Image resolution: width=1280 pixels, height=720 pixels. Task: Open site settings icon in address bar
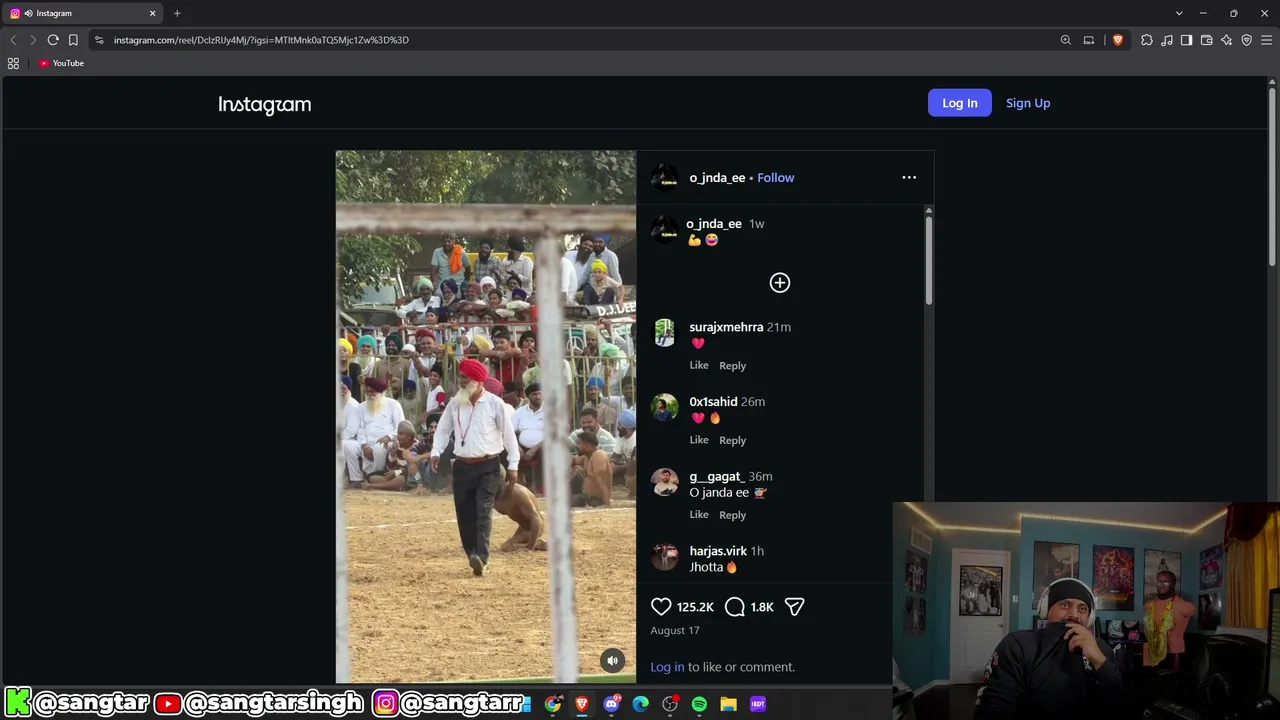point(98,40)
